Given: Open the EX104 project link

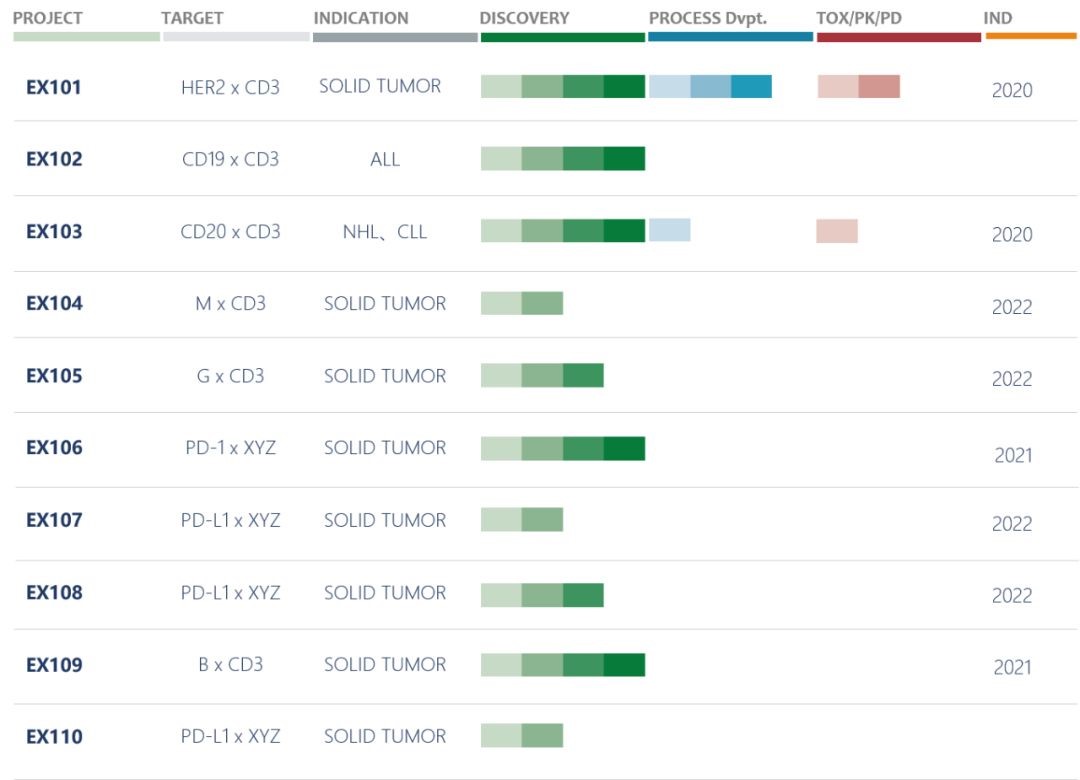Looking at the screenshot, I should coord(54,303).
